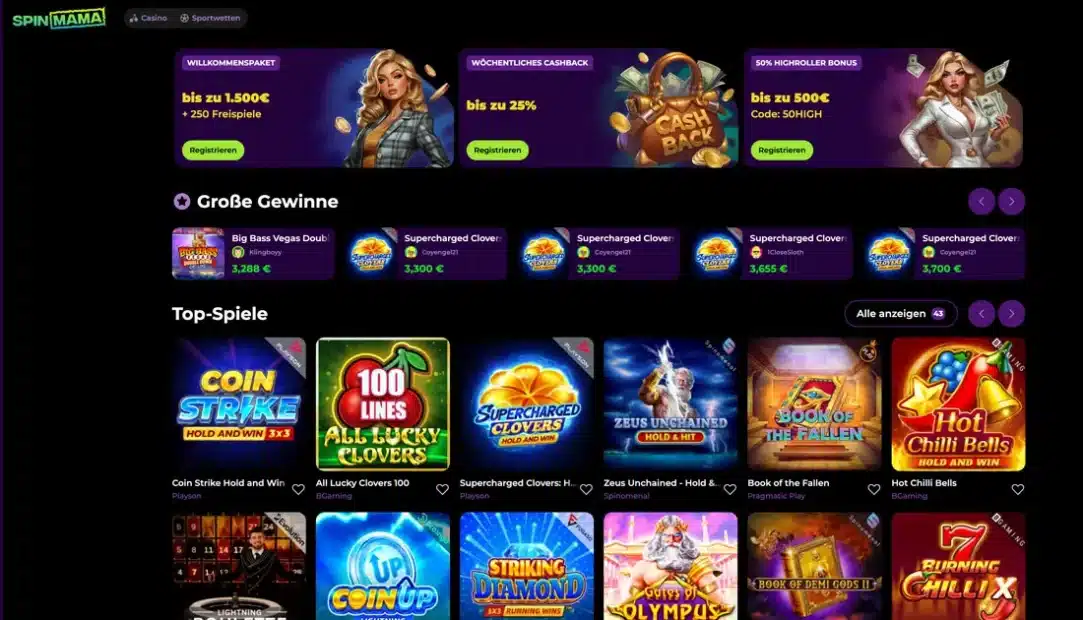The height and width of the screenshot is (620, 1083).
Task: Open the Coin Up game tile
Action: (x=383, y=566)
